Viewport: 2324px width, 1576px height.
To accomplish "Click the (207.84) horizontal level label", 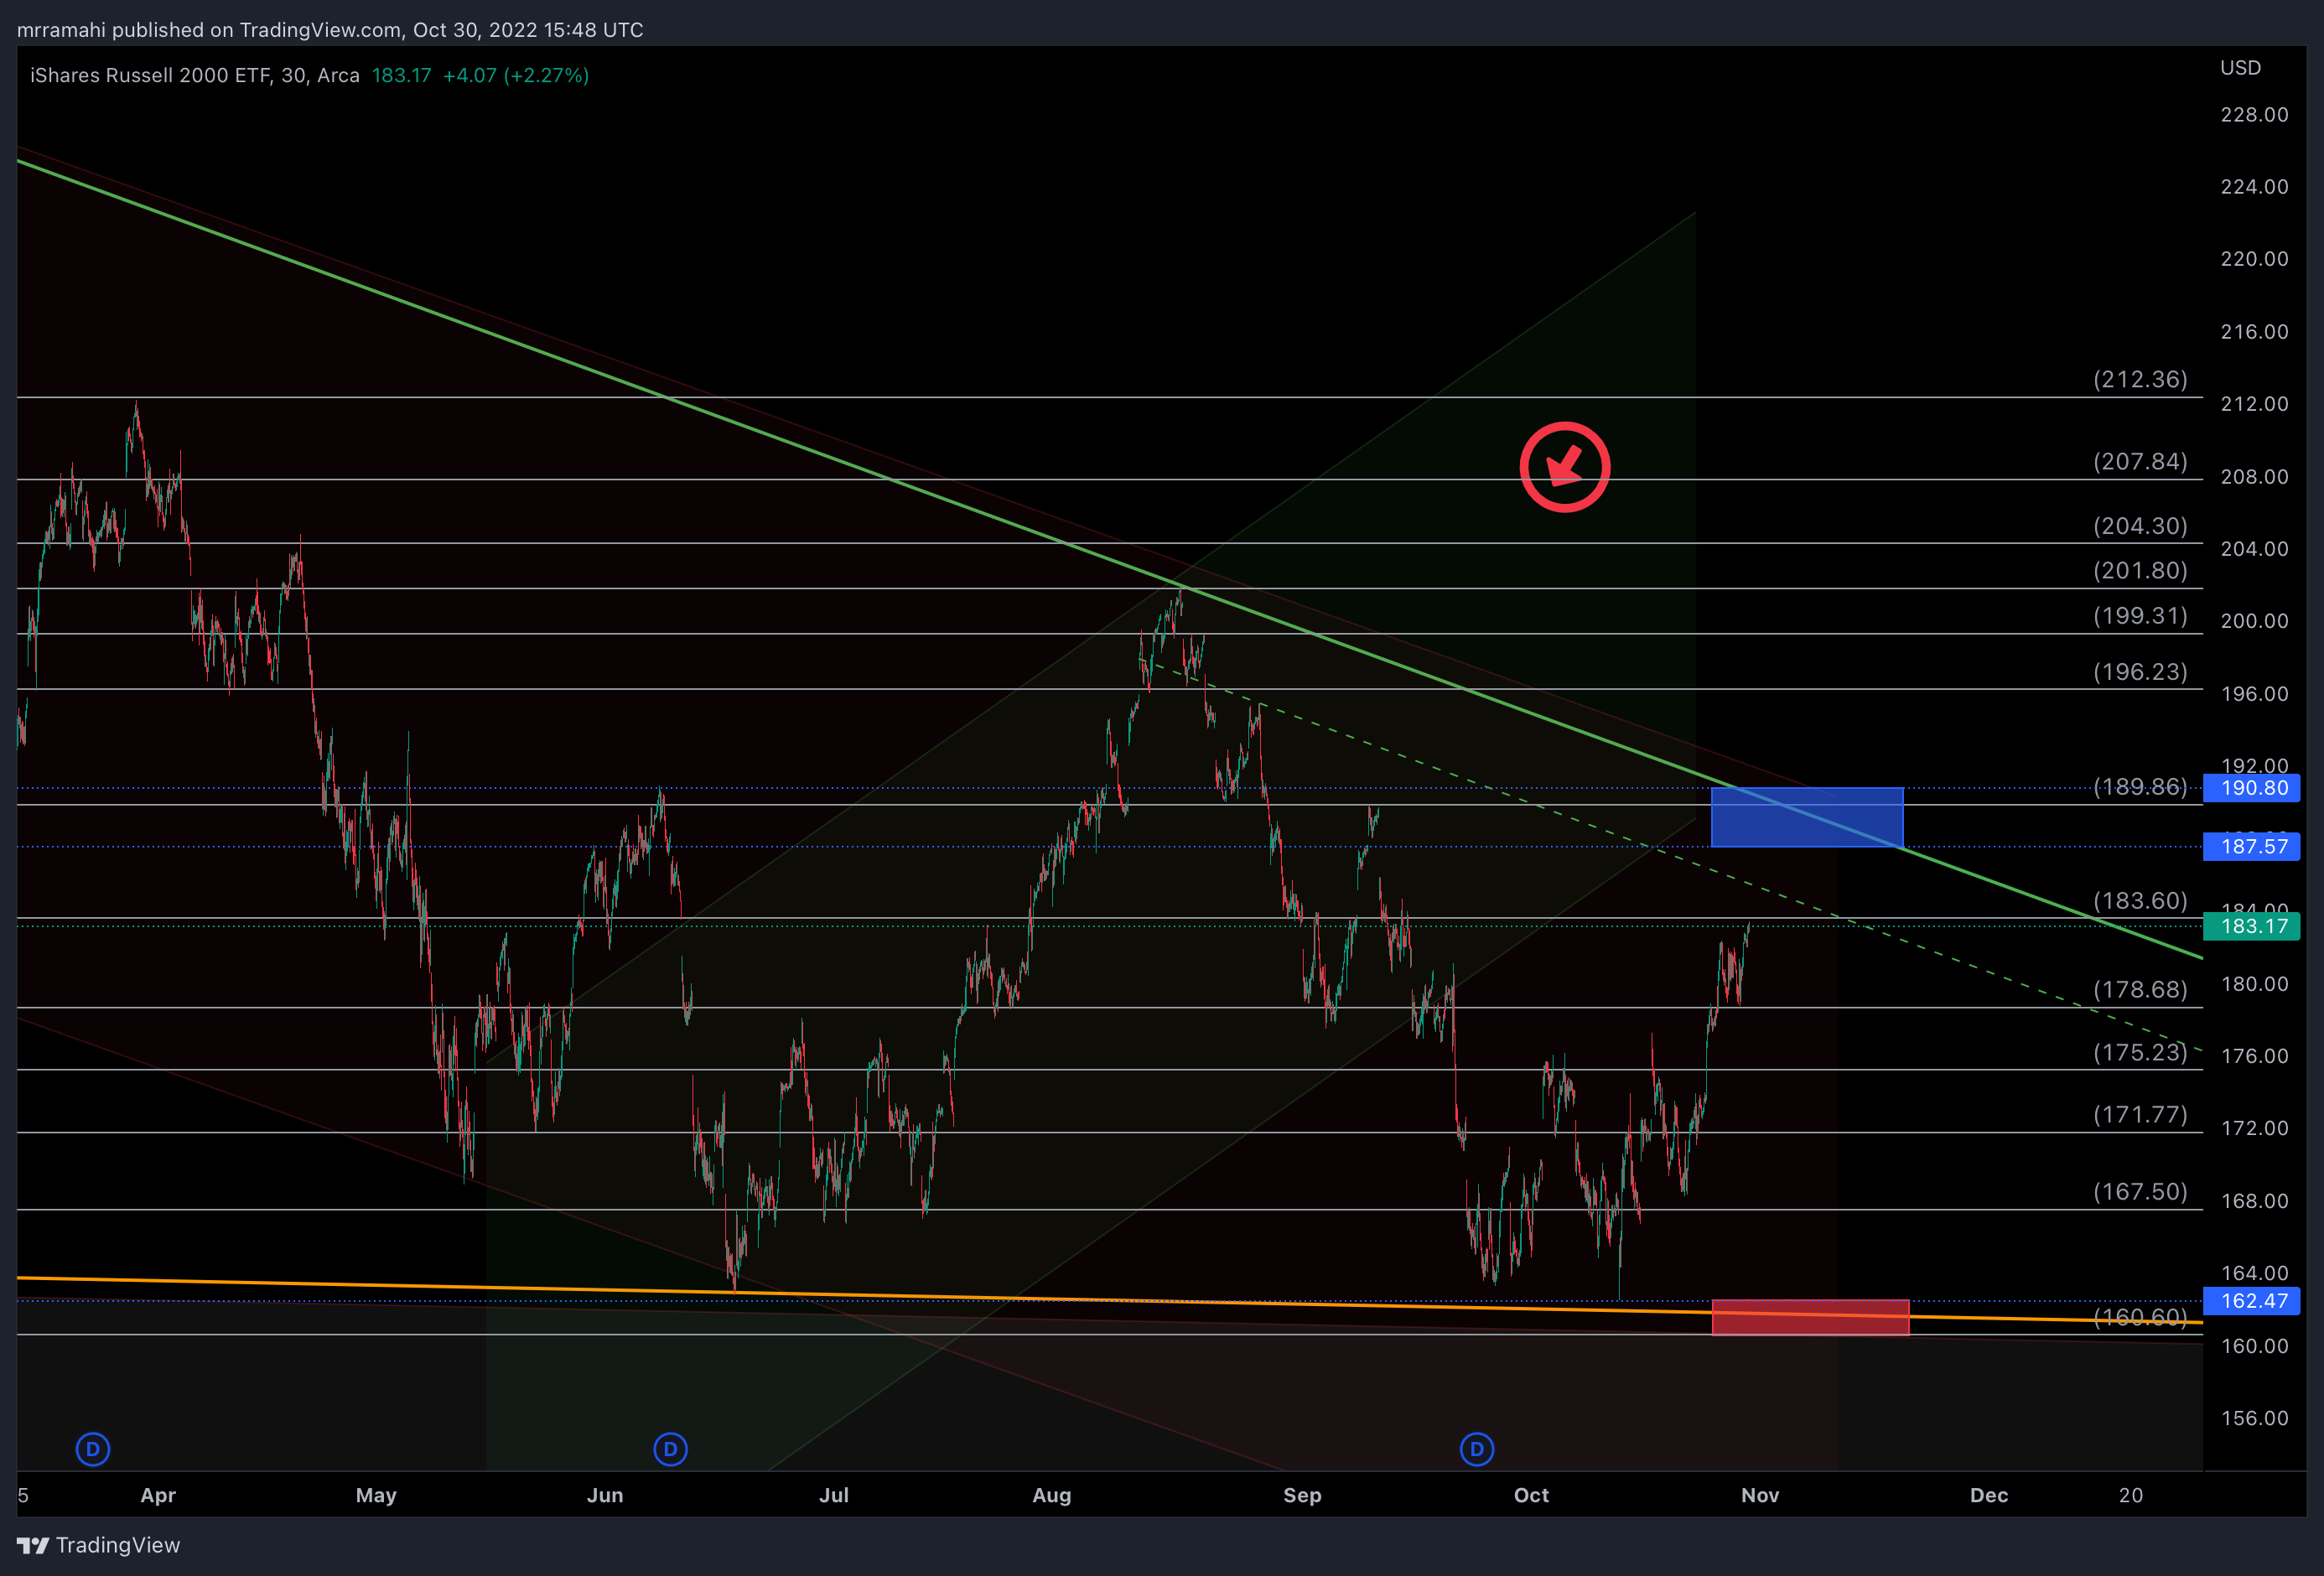I will [2140, 462].
